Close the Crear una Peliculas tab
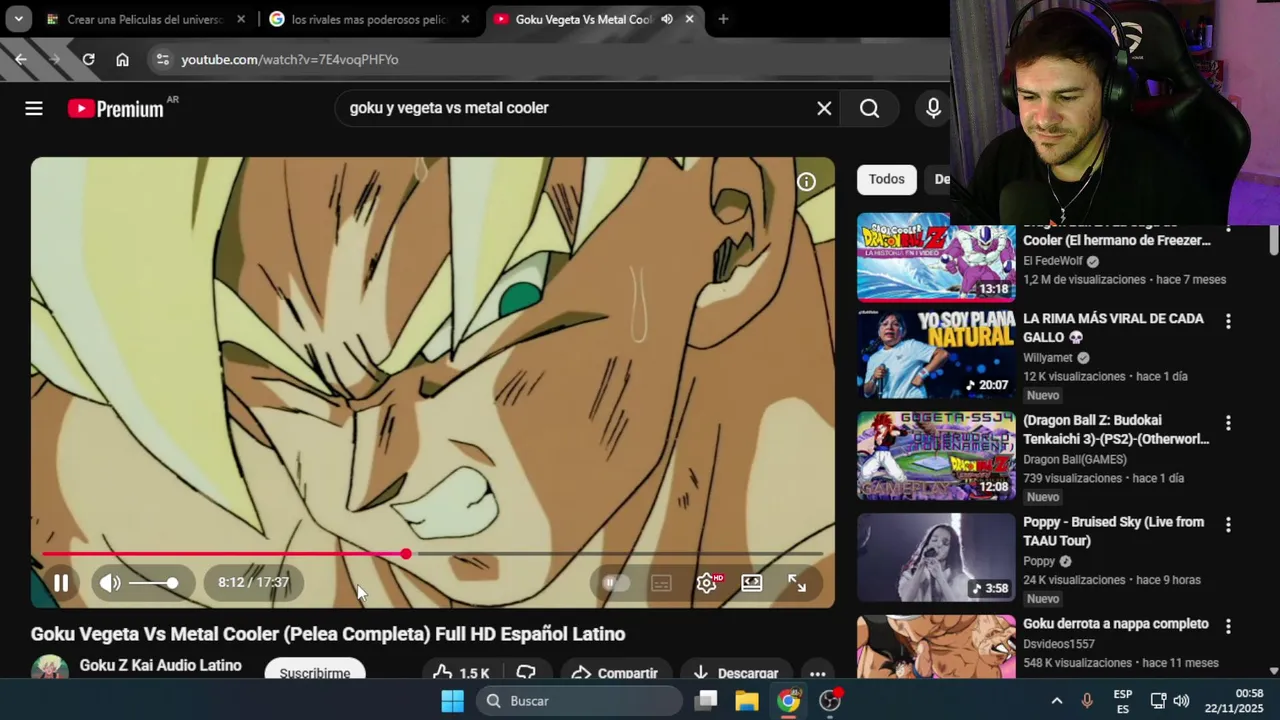 [x=241, y=19]
